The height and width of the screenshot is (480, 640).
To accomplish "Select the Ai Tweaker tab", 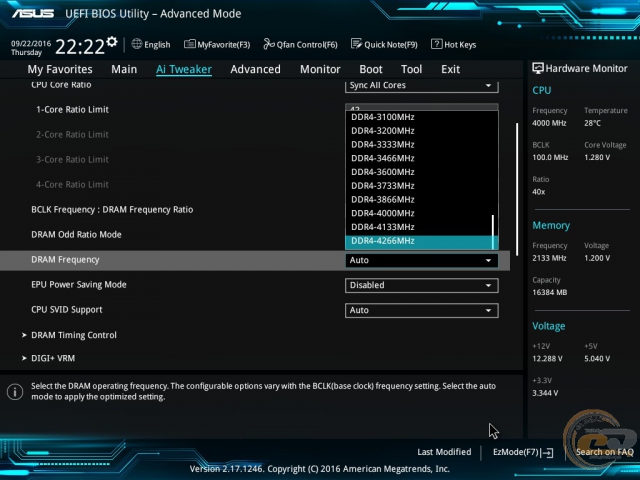I will pos(184,69).
